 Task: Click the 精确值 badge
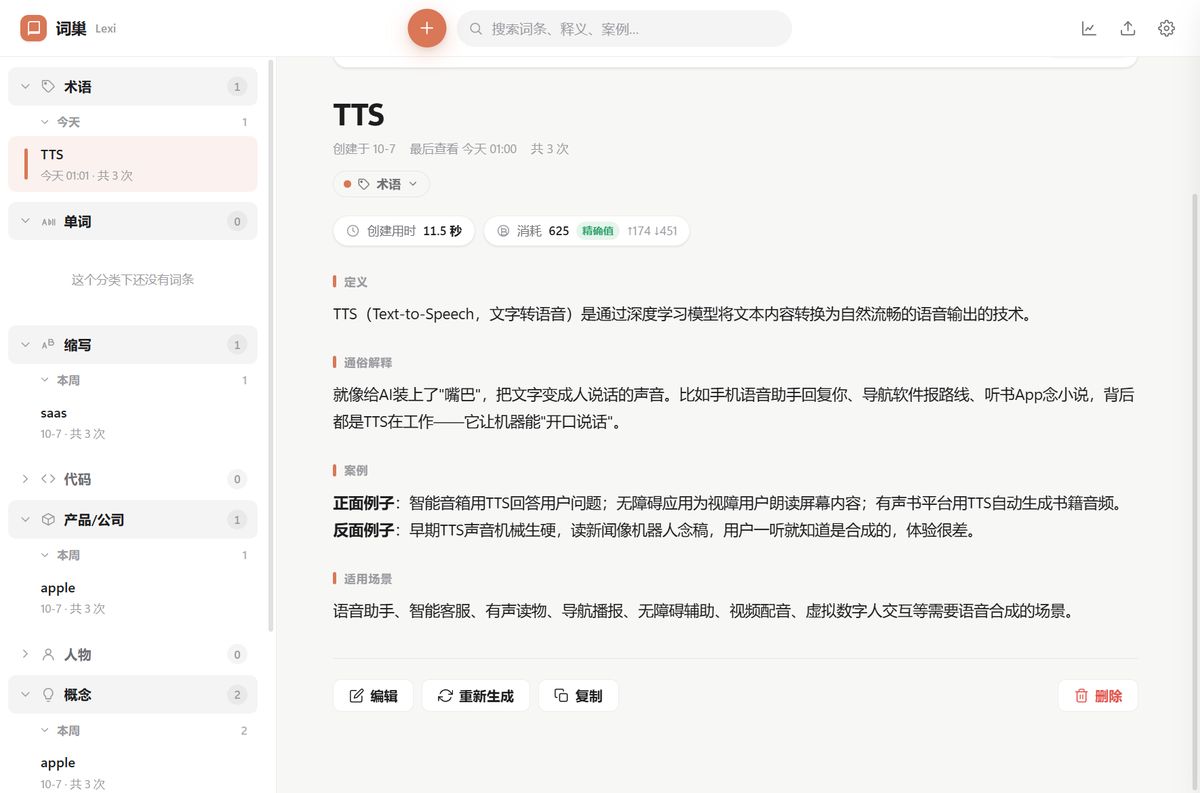pyautogui.click(x=598, y=231)
